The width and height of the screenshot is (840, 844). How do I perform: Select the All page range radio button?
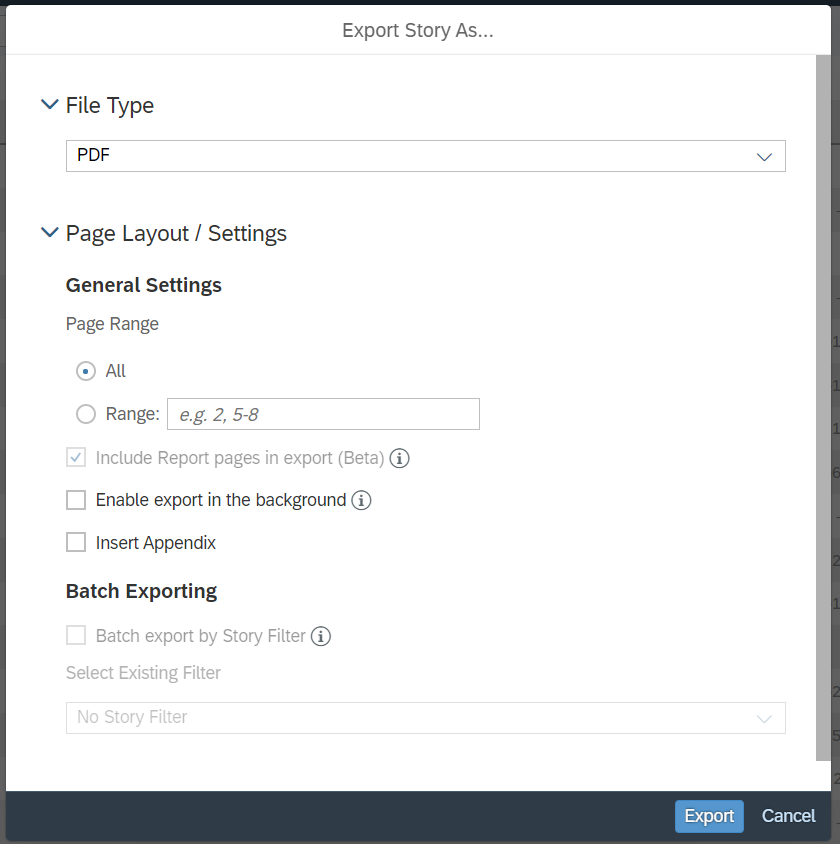click(86, 371)
